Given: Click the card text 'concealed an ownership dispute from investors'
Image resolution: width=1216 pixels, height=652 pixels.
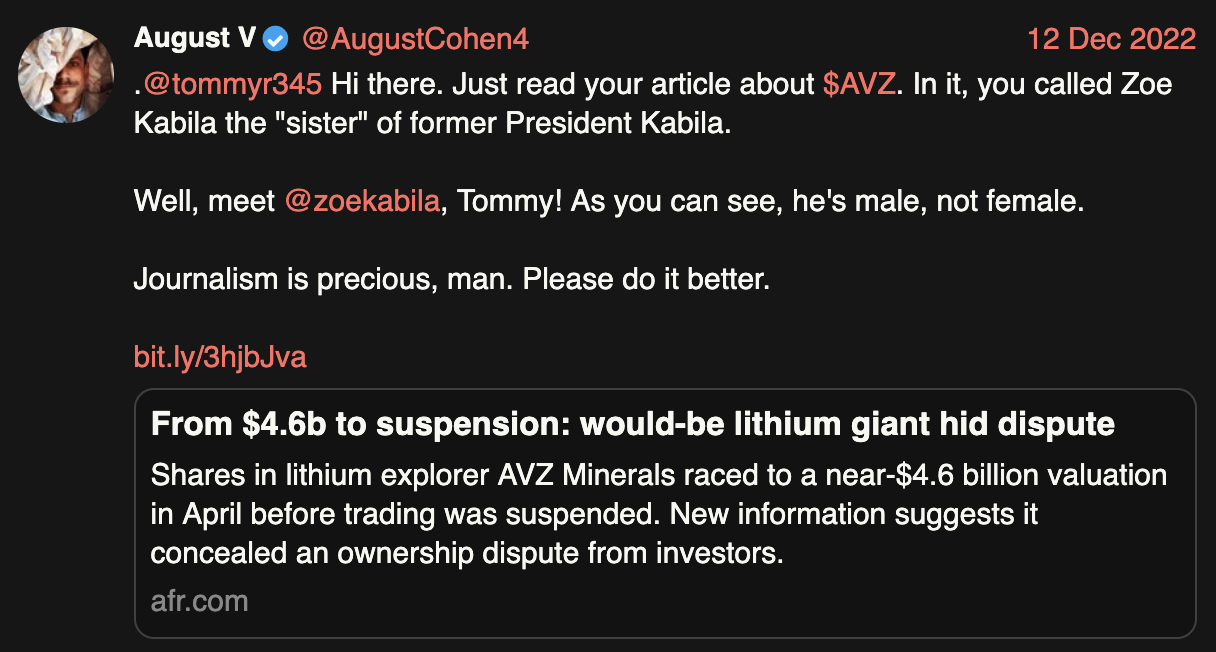Looking at the screenshot, I should 466,553.
